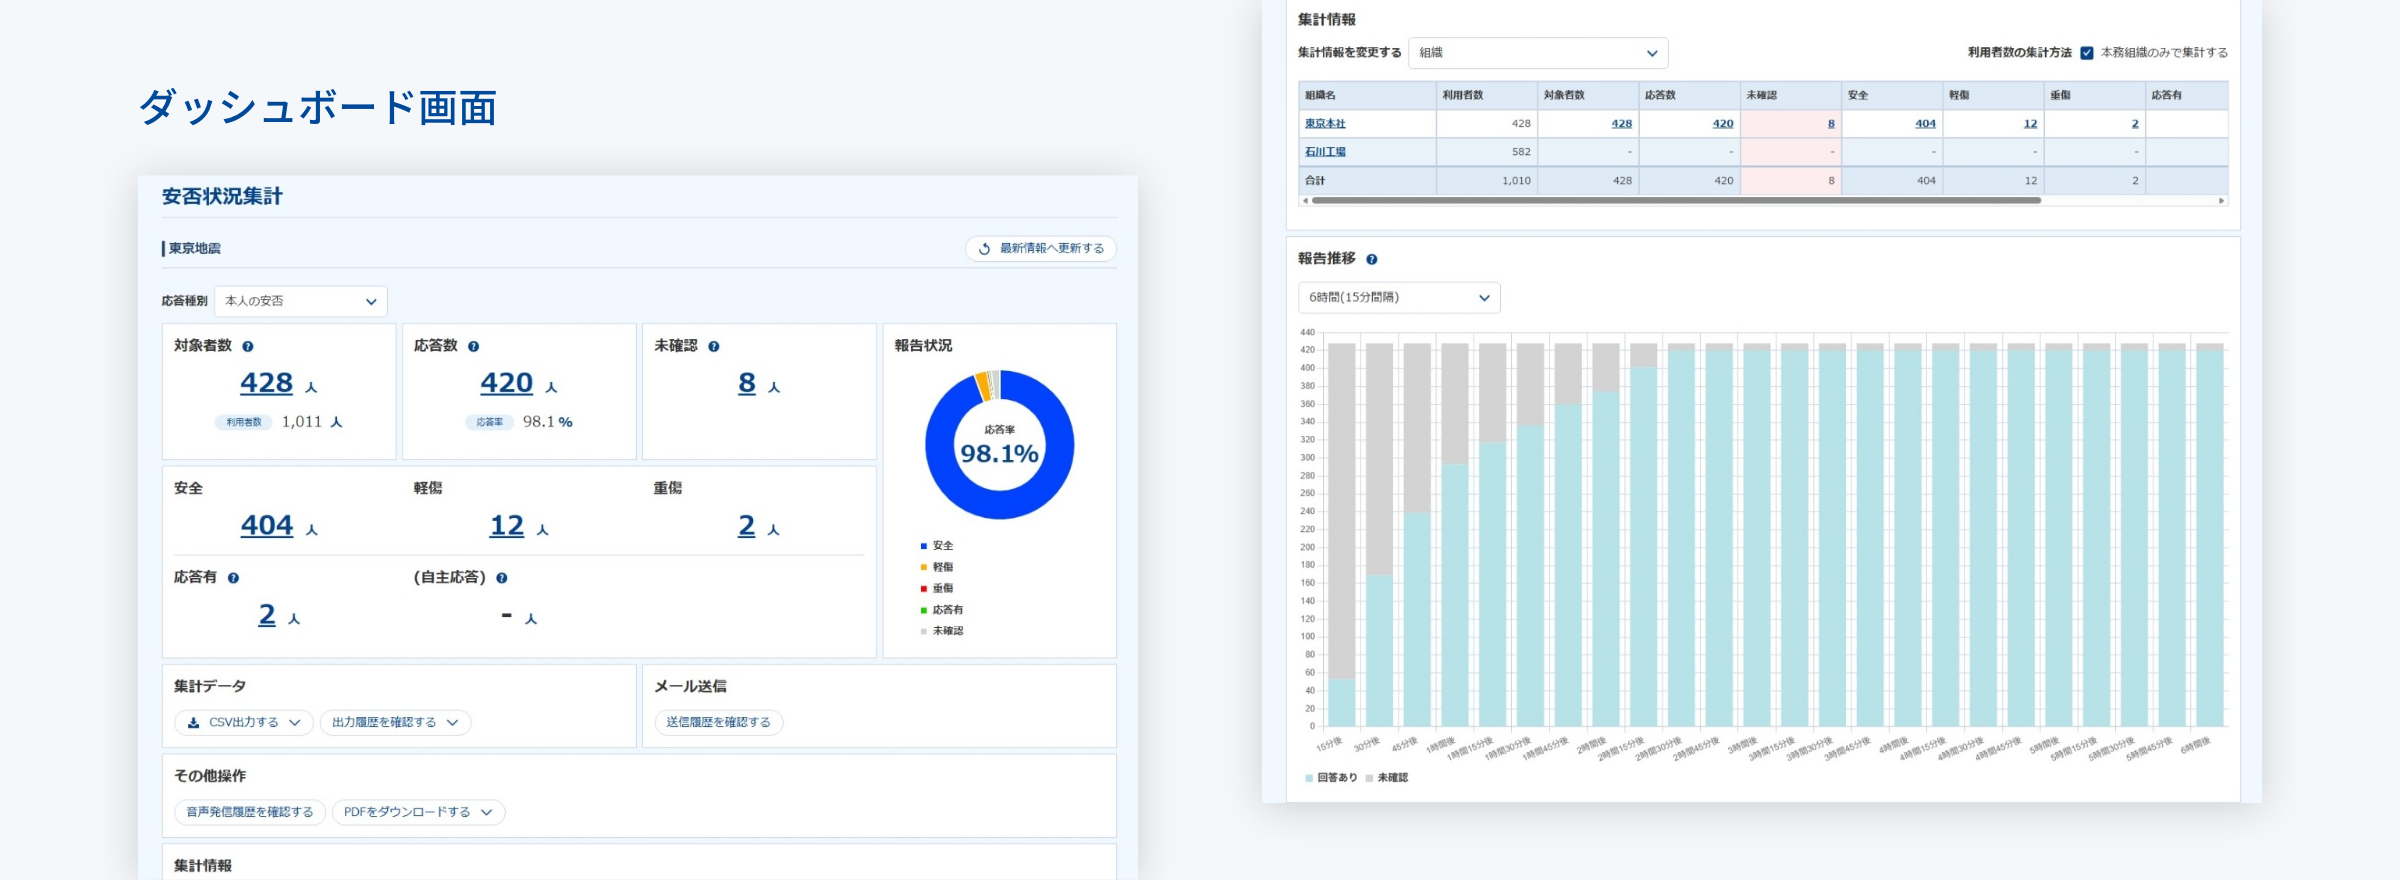
Task: Open the 6時間(15分間隔) interval dropdown
Action: pyautogui.click(x=1399, y=297)
